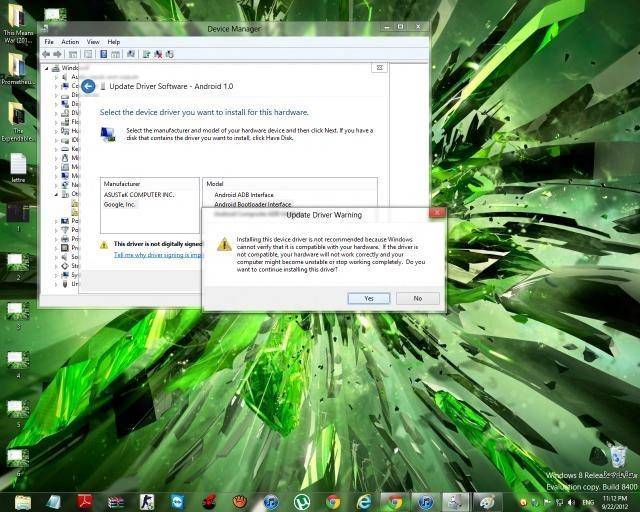Close the Update Driver Software wizard window
This screenshot has width=640, height=512.
(x=379, y=68)
